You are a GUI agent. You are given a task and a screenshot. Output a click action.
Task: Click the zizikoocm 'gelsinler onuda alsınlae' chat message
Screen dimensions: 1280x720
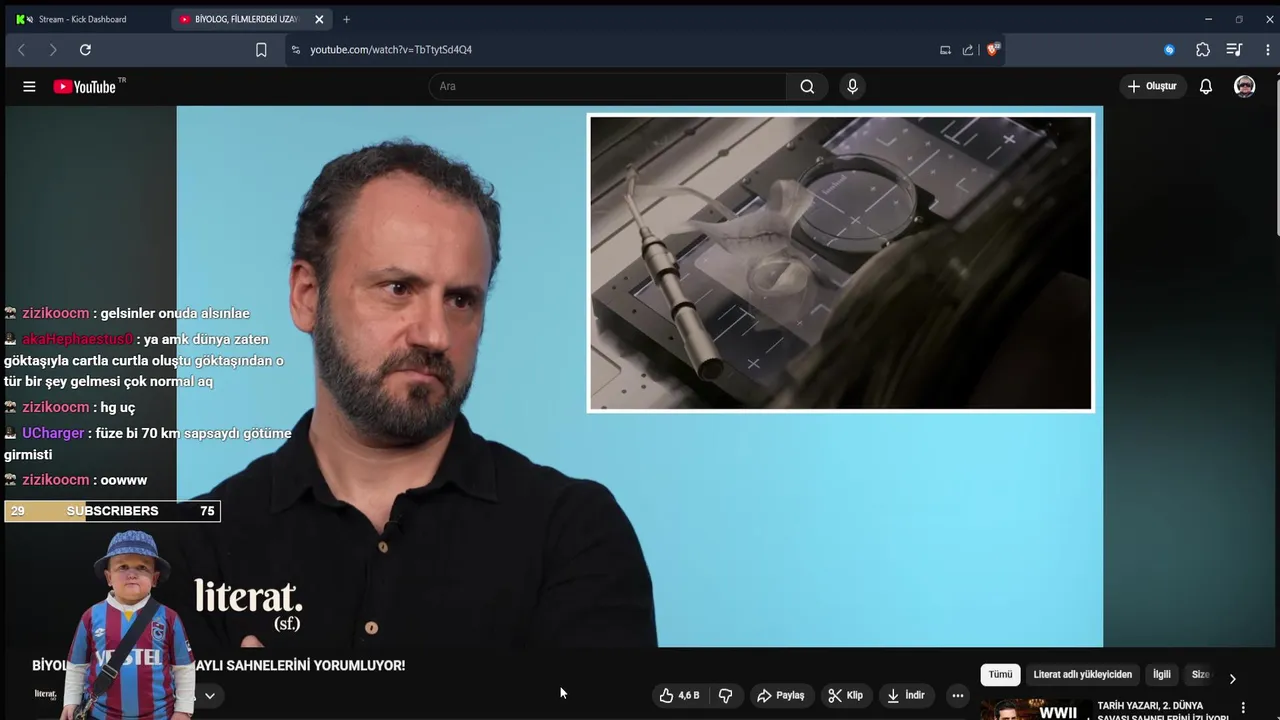pos(127,313)
